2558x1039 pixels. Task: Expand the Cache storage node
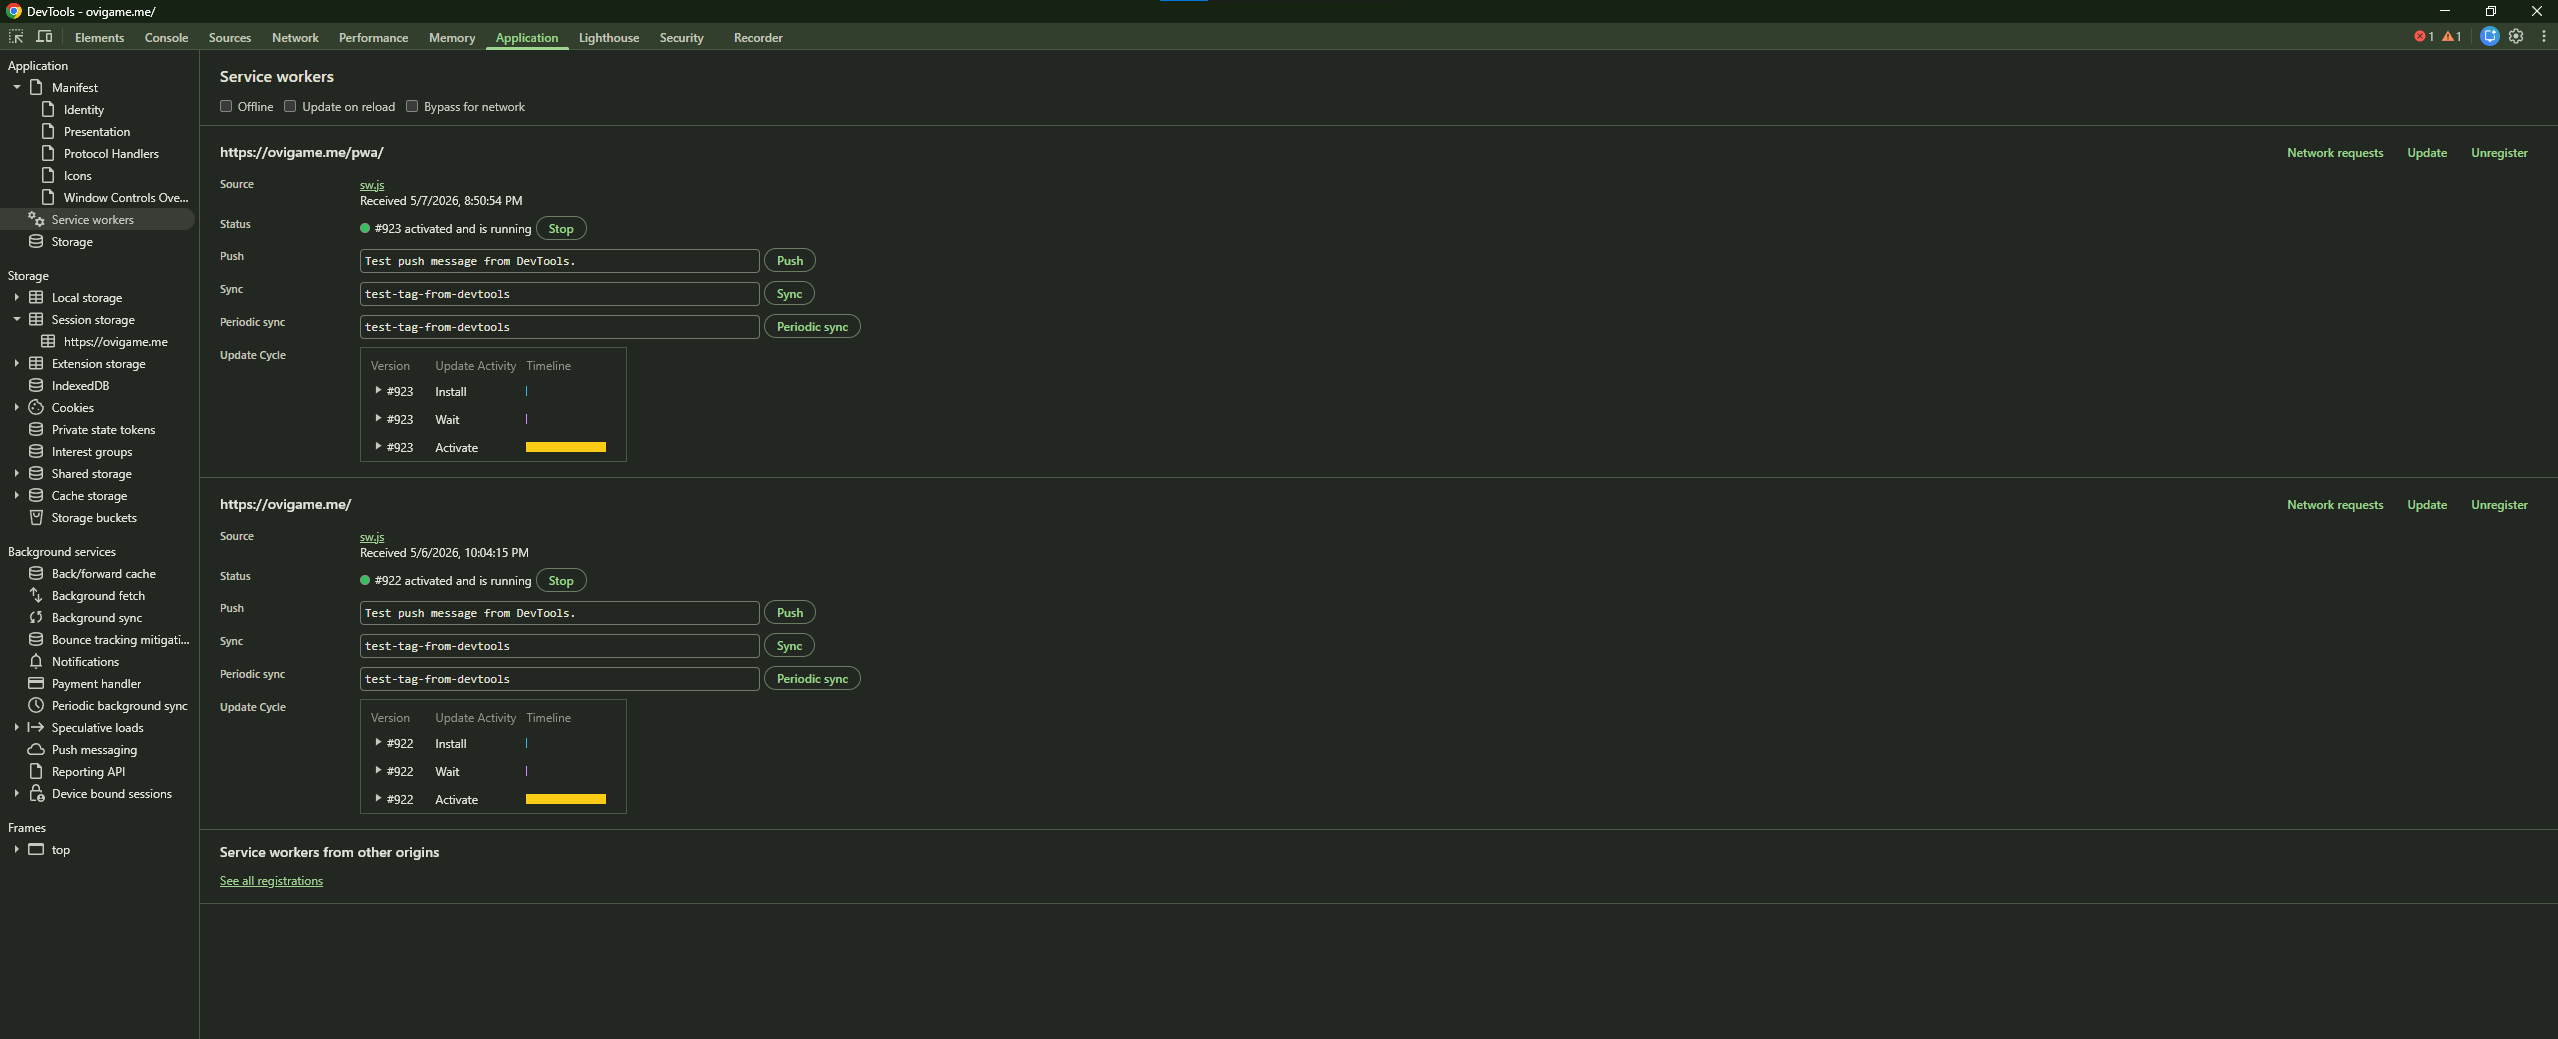tap(17, 496)
